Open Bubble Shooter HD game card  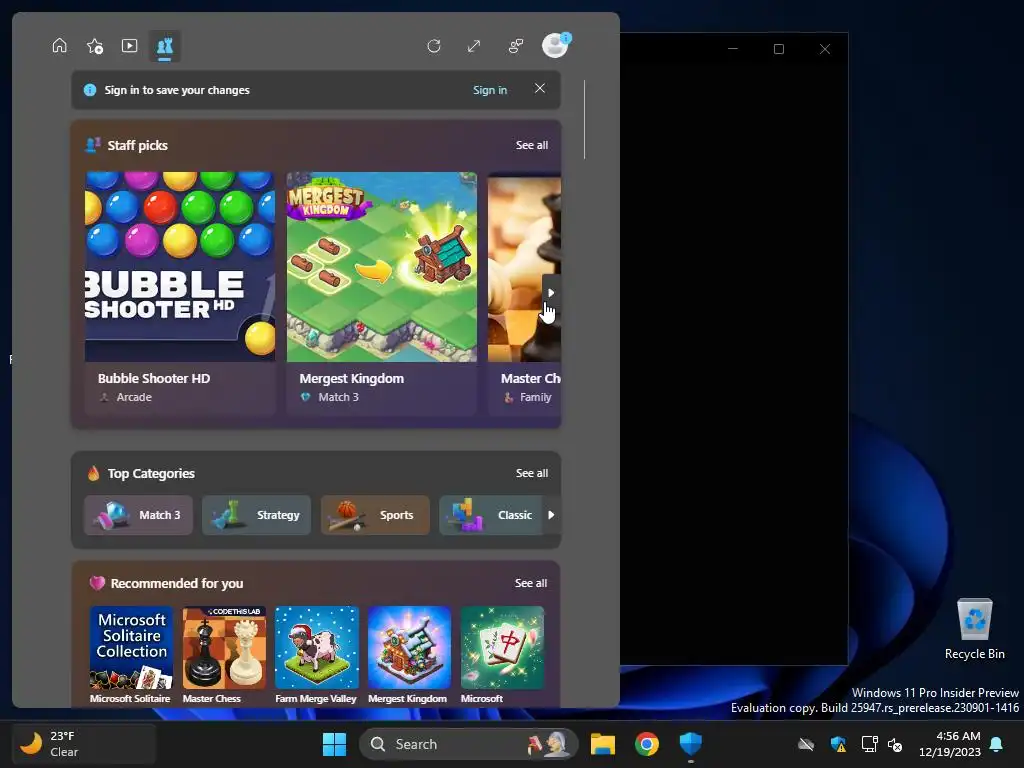180,293
